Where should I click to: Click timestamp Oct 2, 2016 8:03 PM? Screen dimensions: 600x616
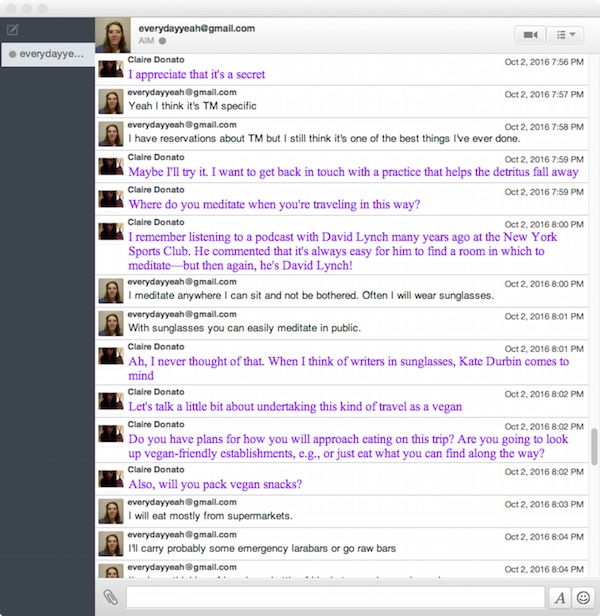pyautogui.click(x=544, y=504)
